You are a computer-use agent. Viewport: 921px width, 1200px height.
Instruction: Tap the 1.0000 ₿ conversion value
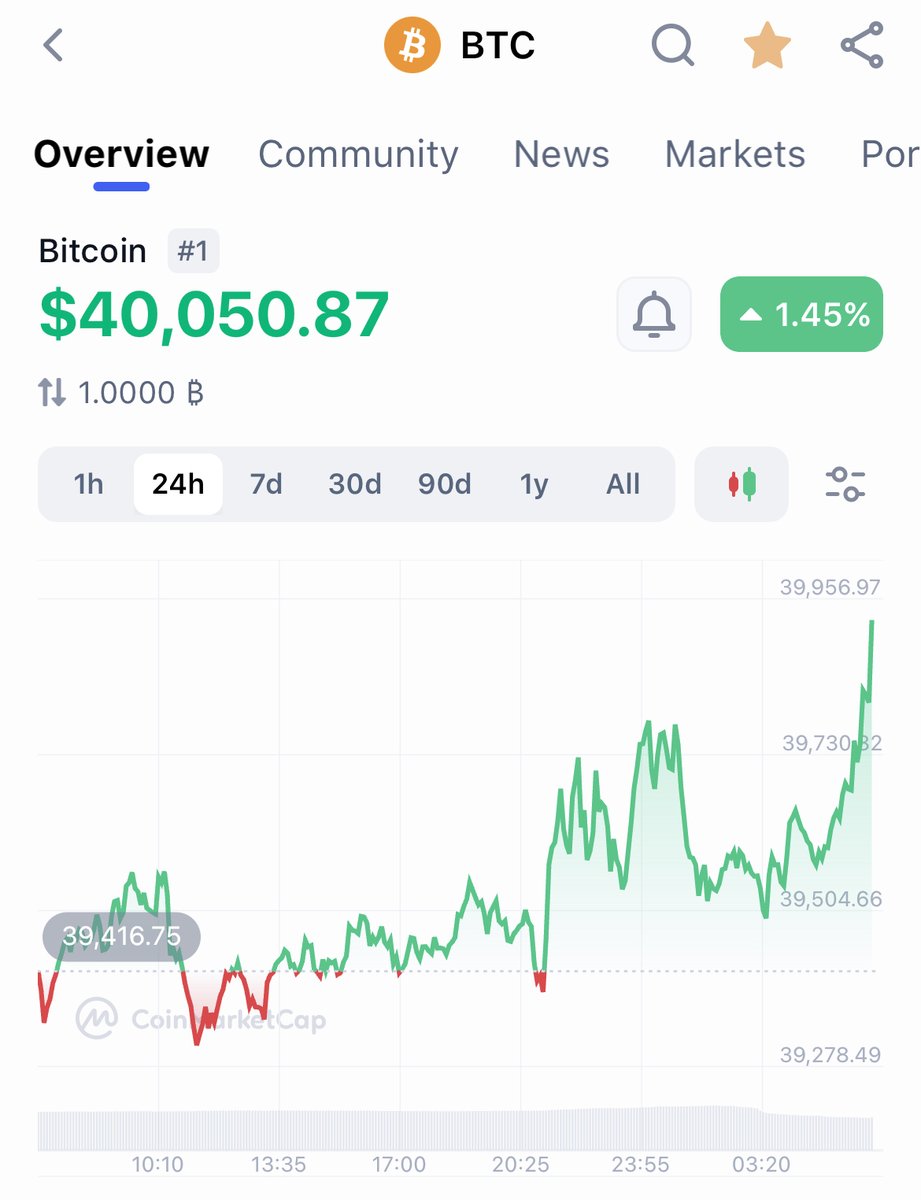(141, 393)
